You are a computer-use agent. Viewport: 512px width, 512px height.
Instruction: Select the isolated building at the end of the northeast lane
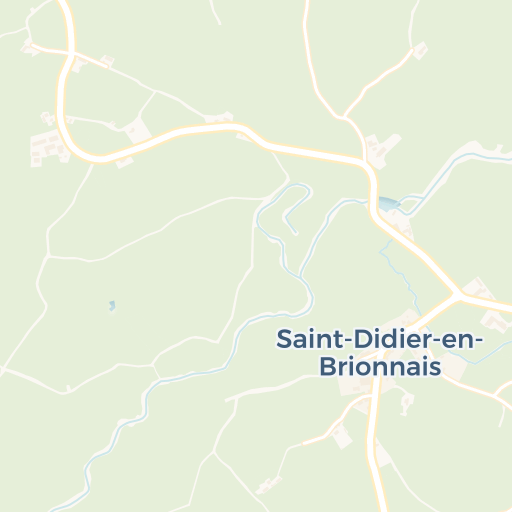point(420,50)
